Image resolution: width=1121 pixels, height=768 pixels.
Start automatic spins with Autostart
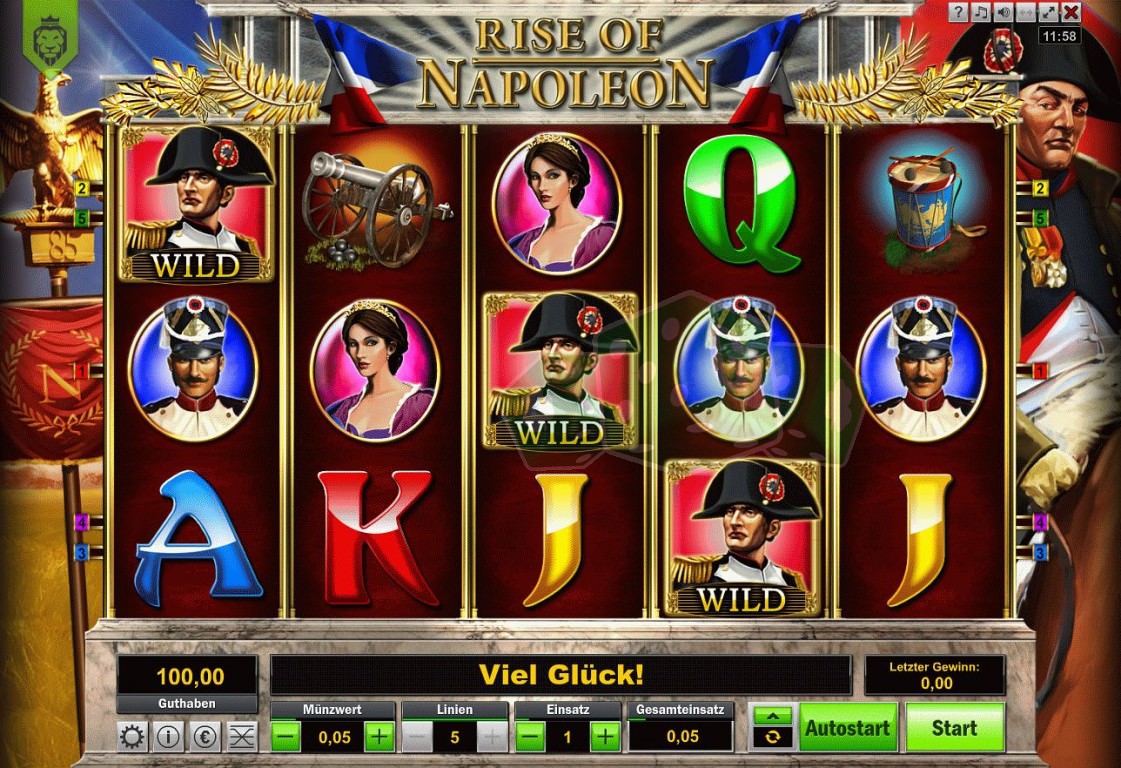click(848, 727)
